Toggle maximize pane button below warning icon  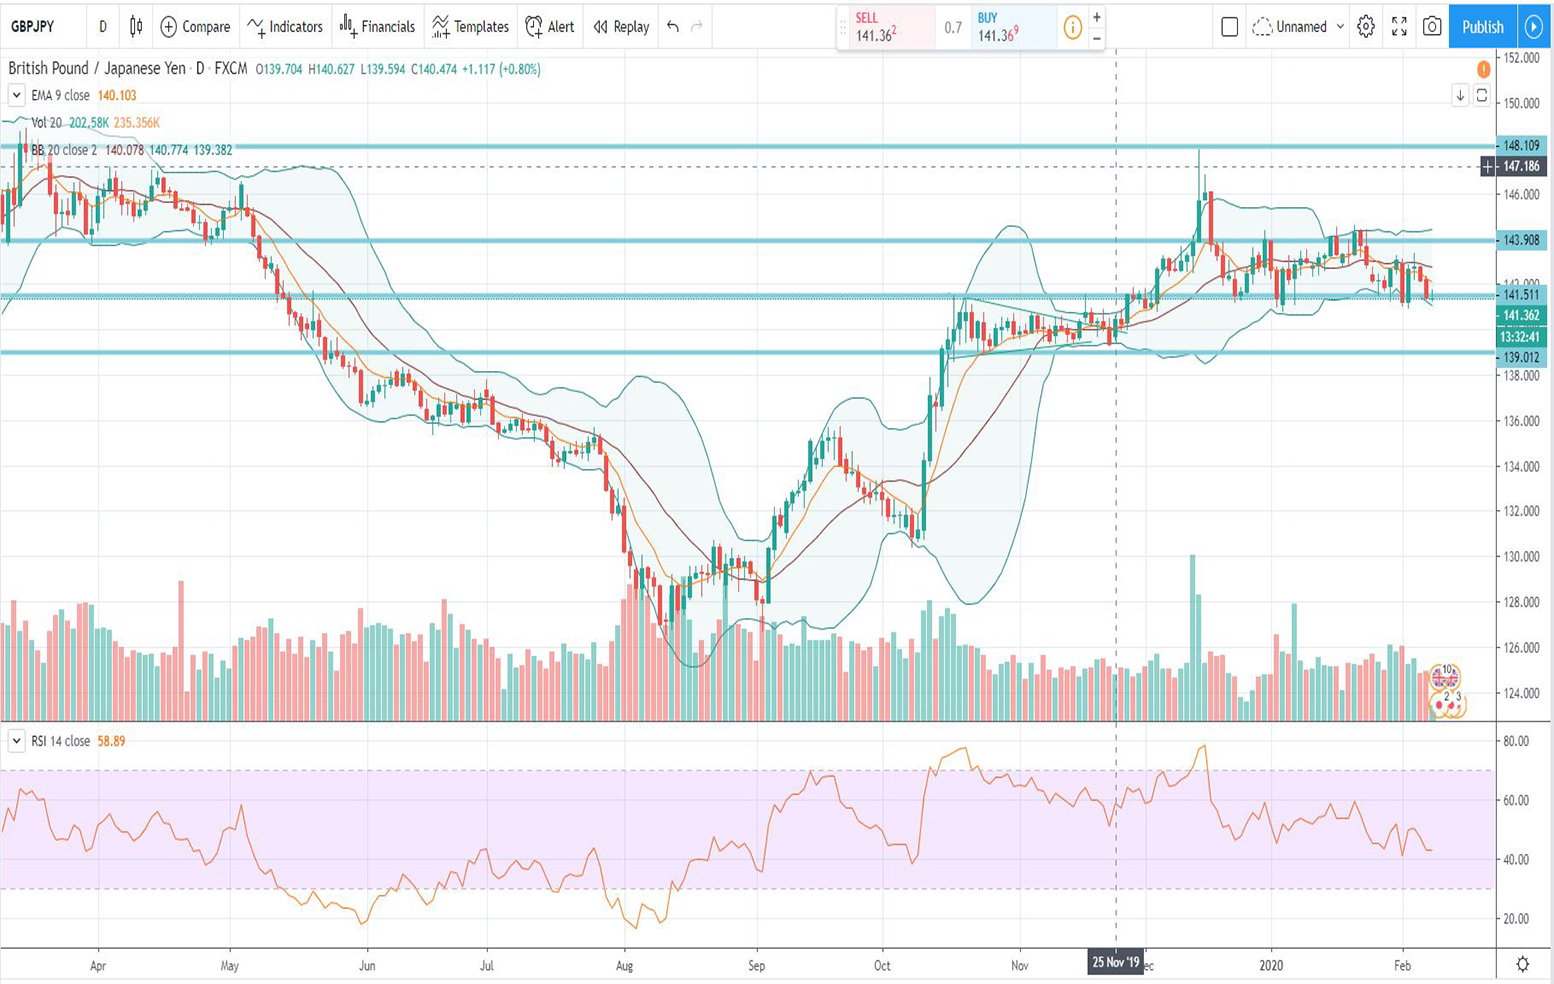tap(1482, 96)
